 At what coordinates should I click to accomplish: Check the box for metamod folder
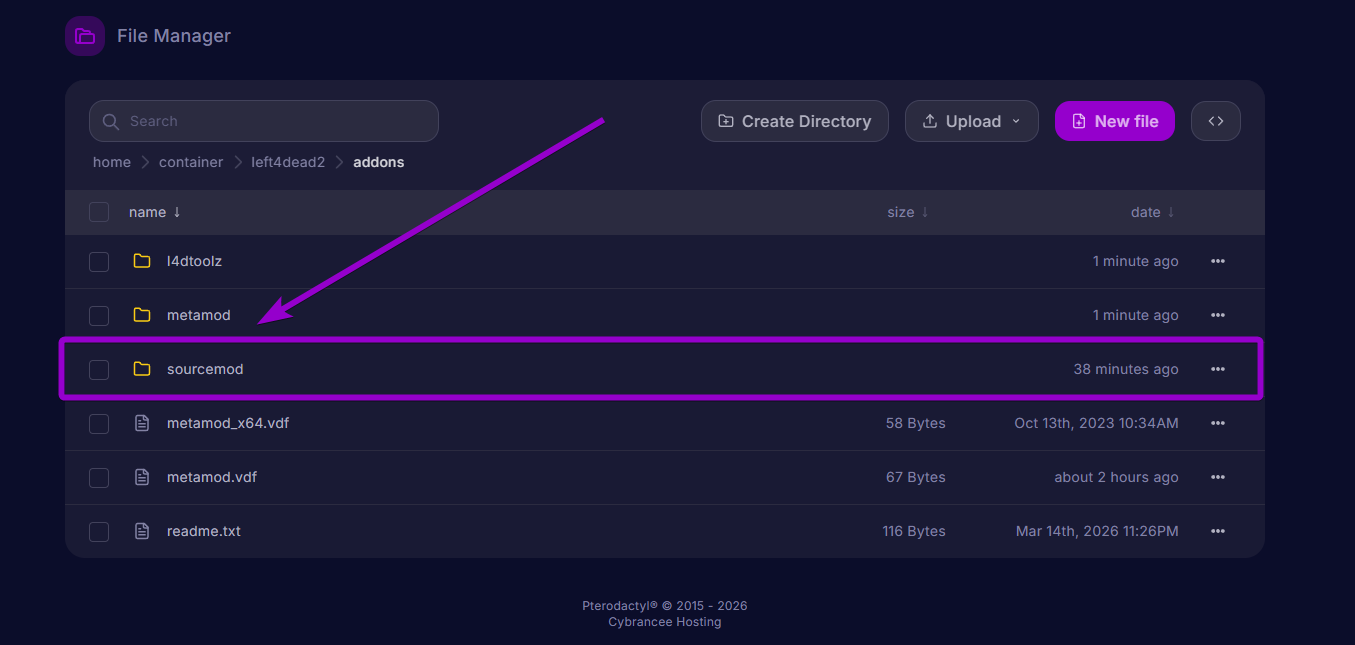click(99, 315)
